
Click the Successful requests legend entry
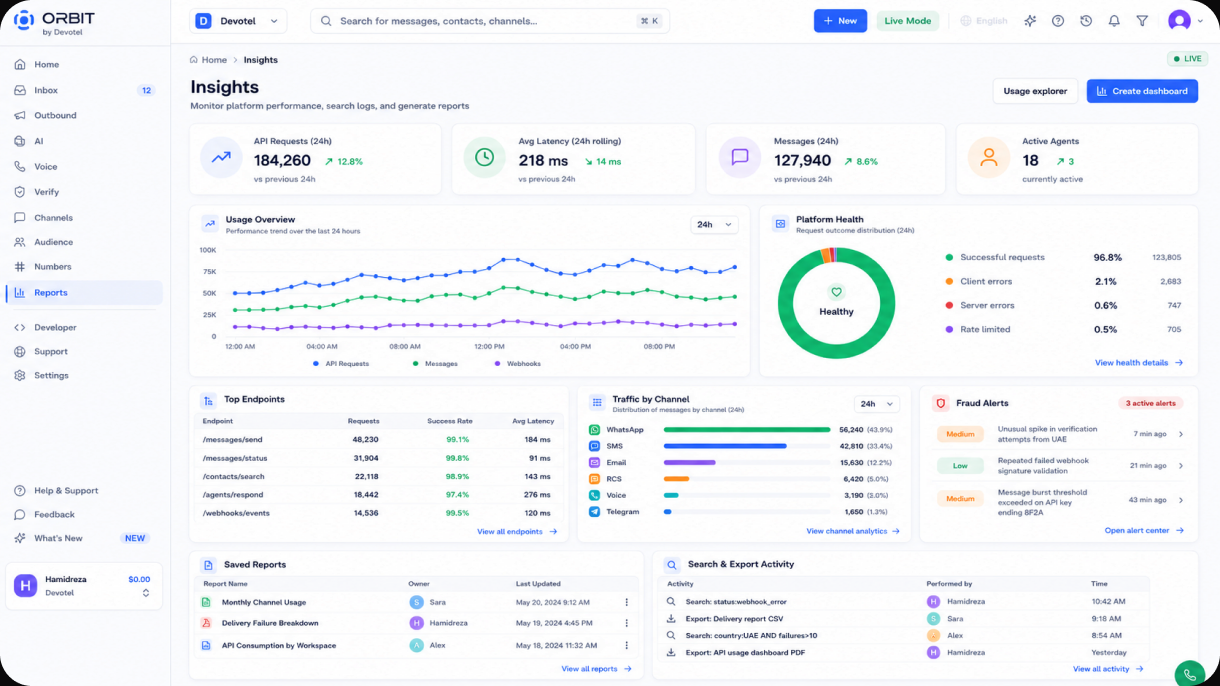(x=1063, y=258)
